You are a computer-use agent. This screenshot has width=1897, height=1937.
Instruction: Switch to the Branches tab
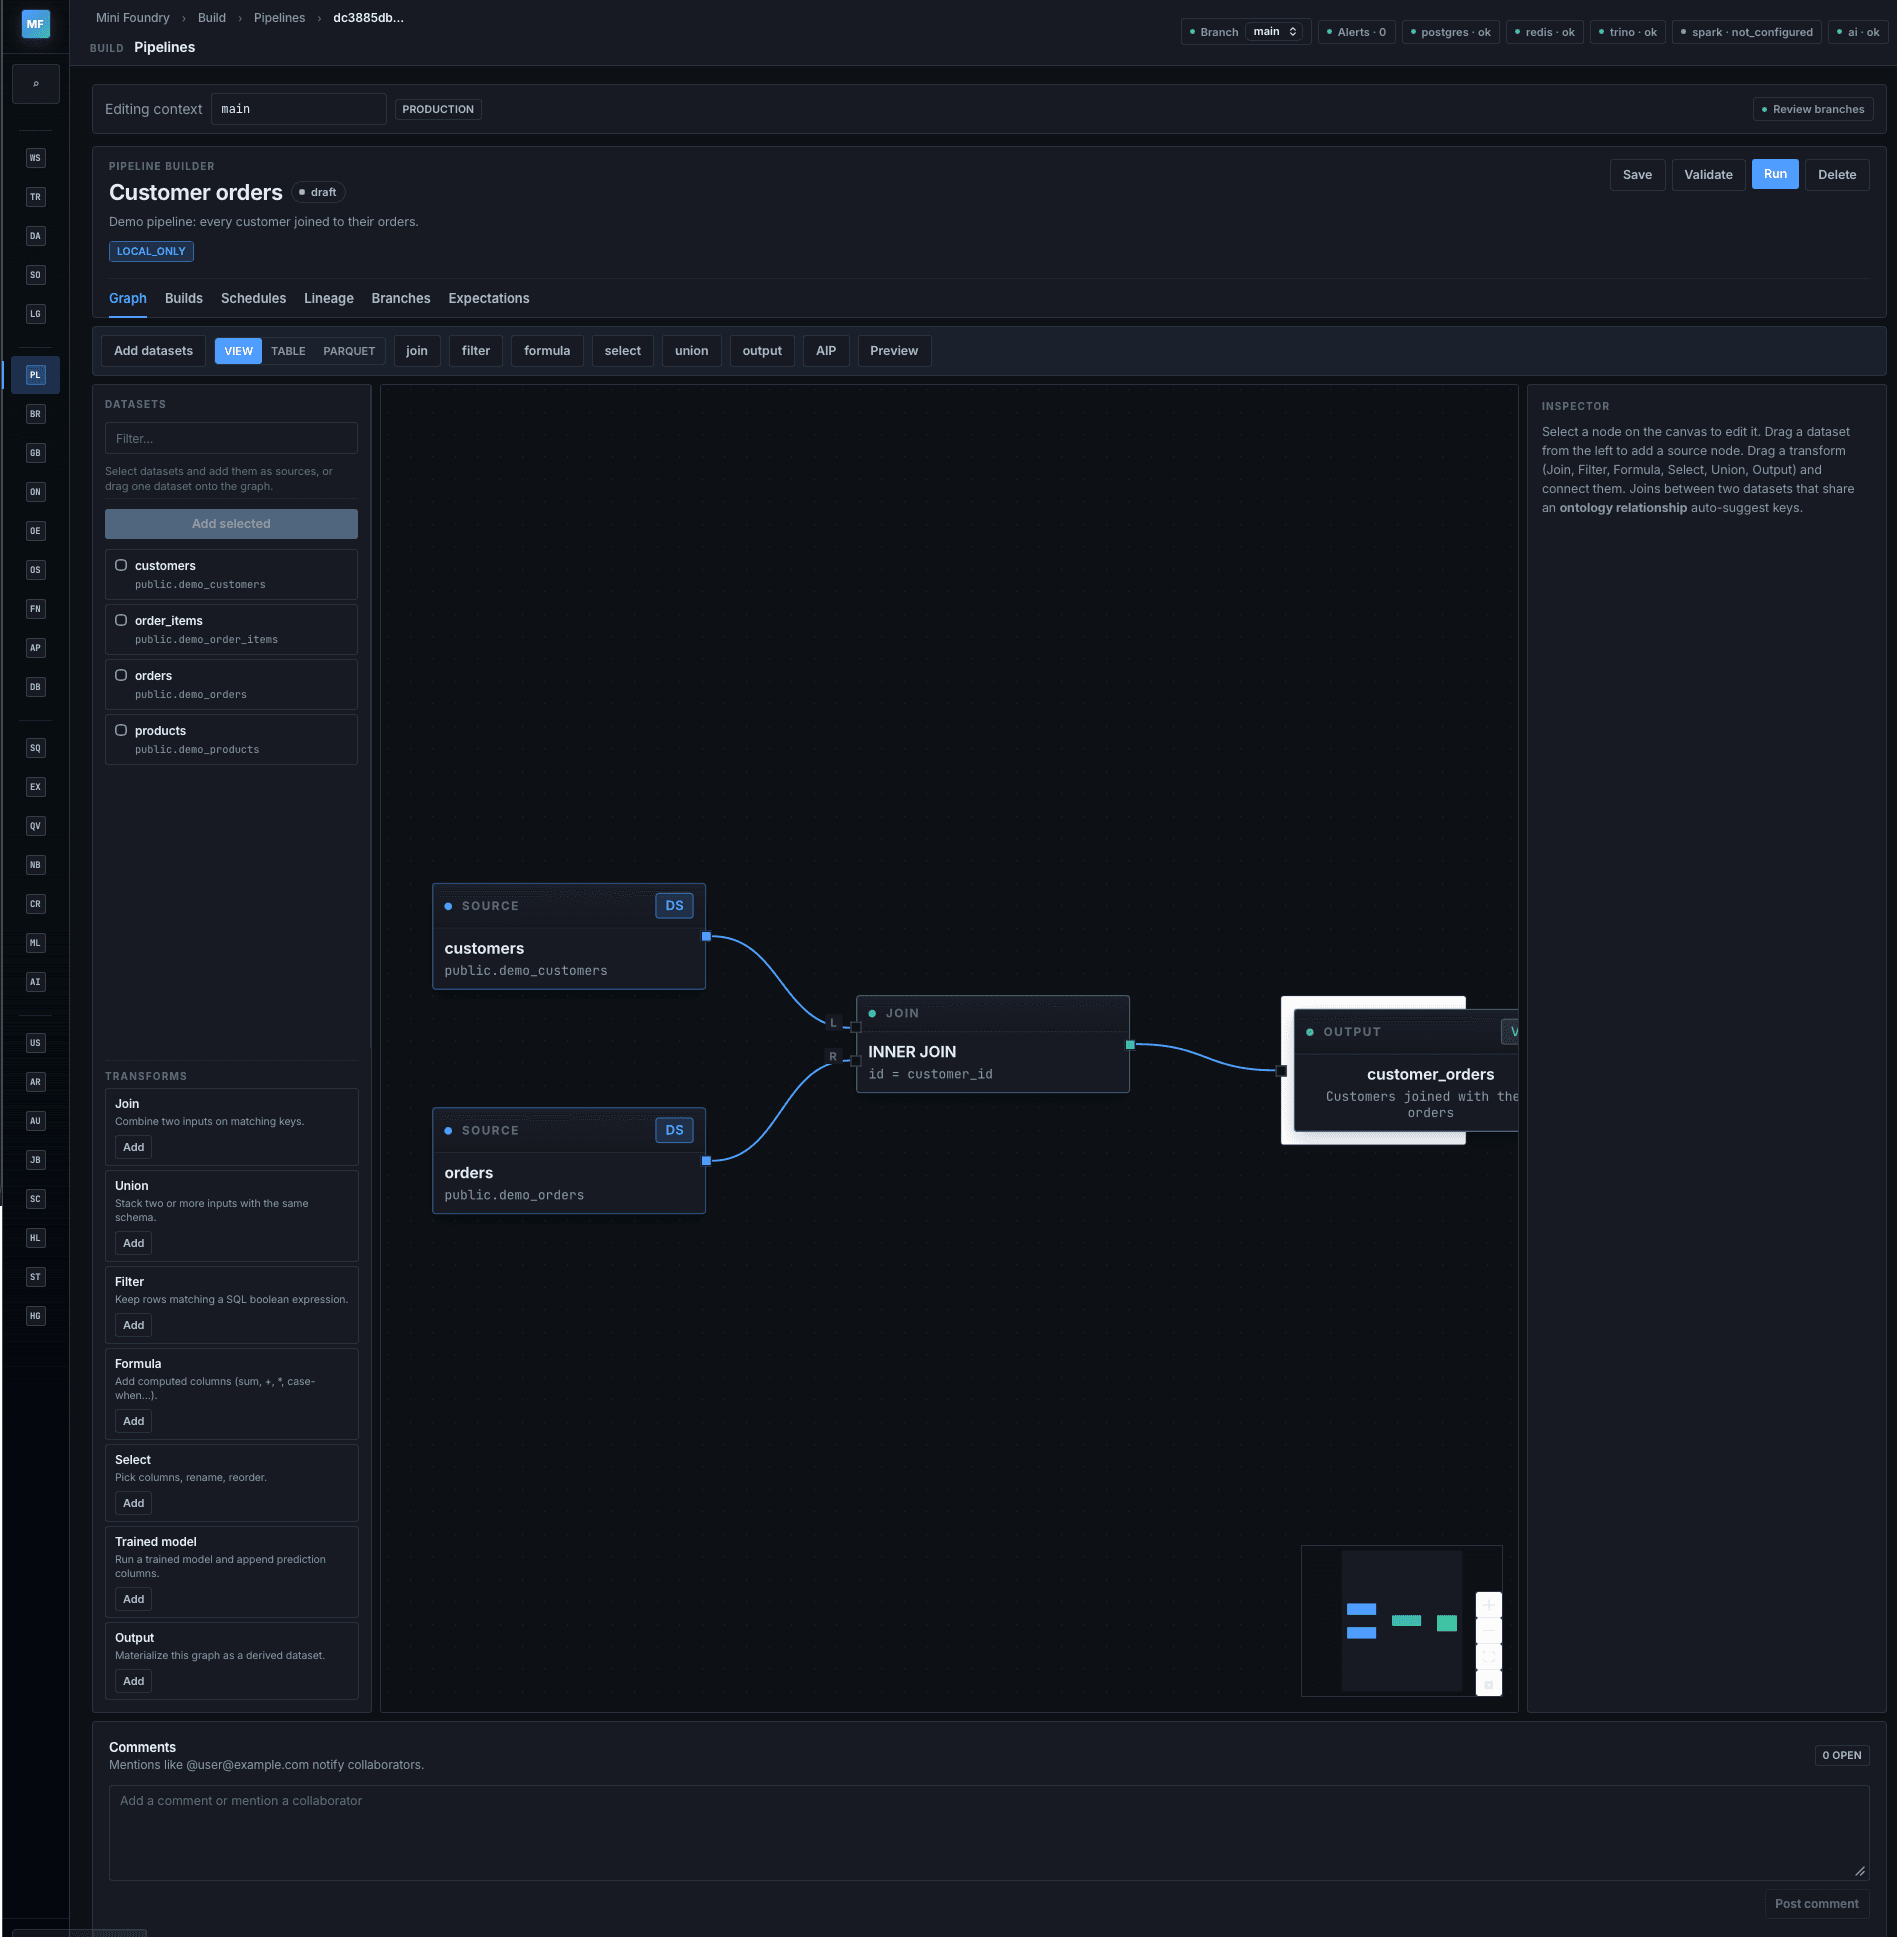[x=401, y=299]
